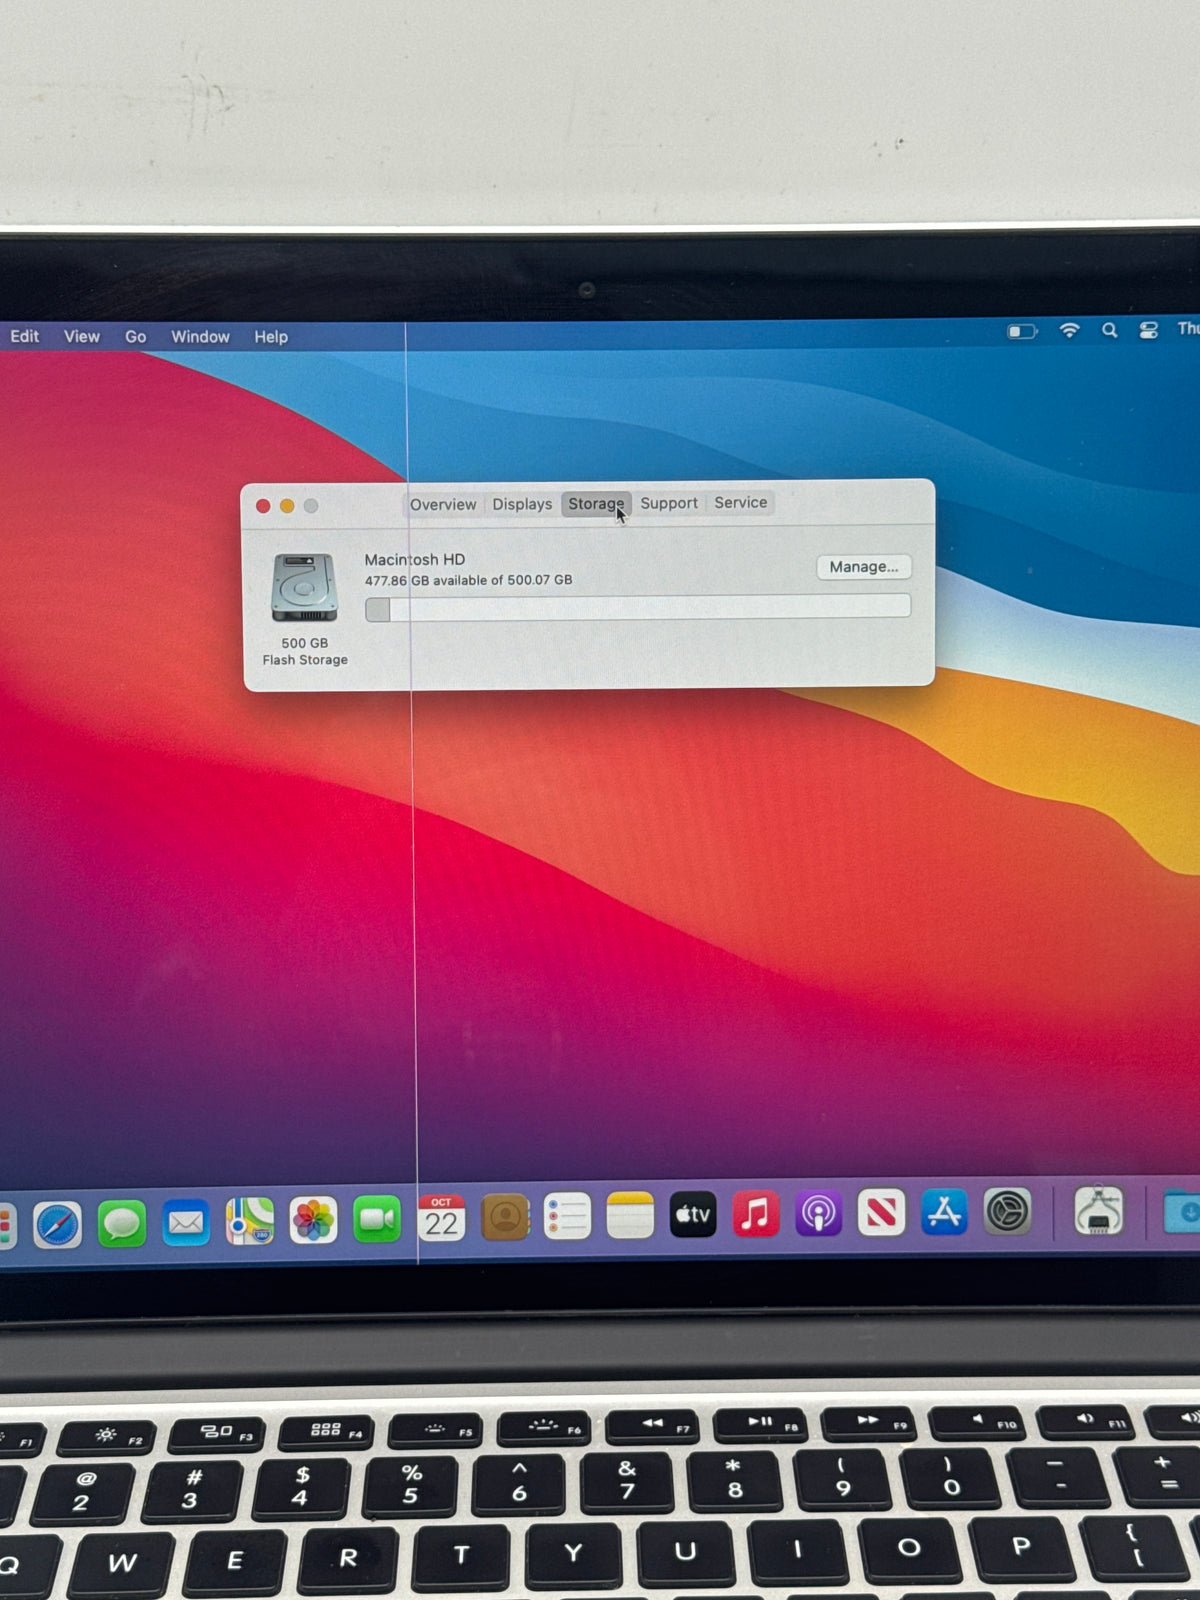The image size is (1200, 1600).
Task: Switch to the Overview tab
Action: pyautogui.click(x=443, y=505)
